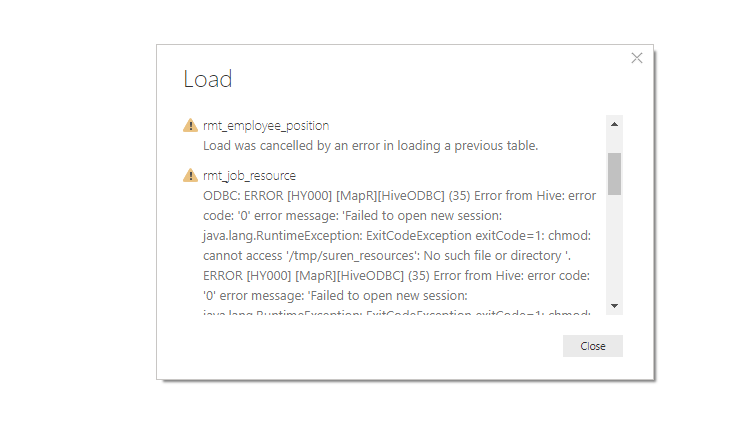731x445 pixels.
Task: Click the X icon to dismiss Load dialog
Action: pyautogui.click(x=637, y=58)
